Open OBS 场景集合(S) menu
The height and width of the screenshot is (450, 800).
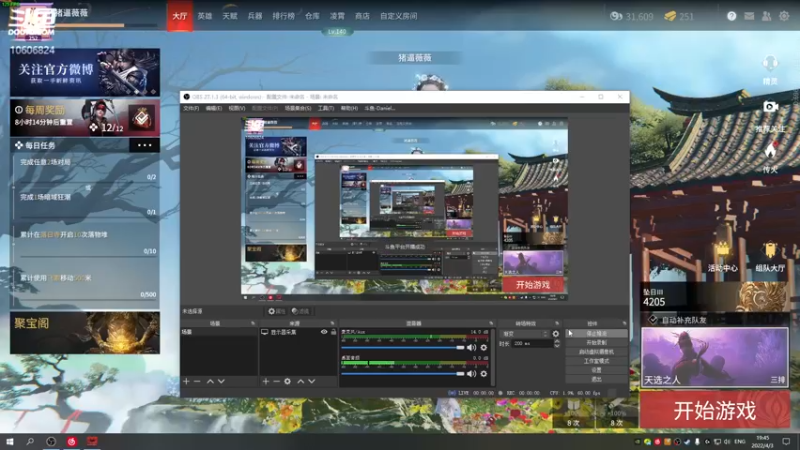pos(298,108)
